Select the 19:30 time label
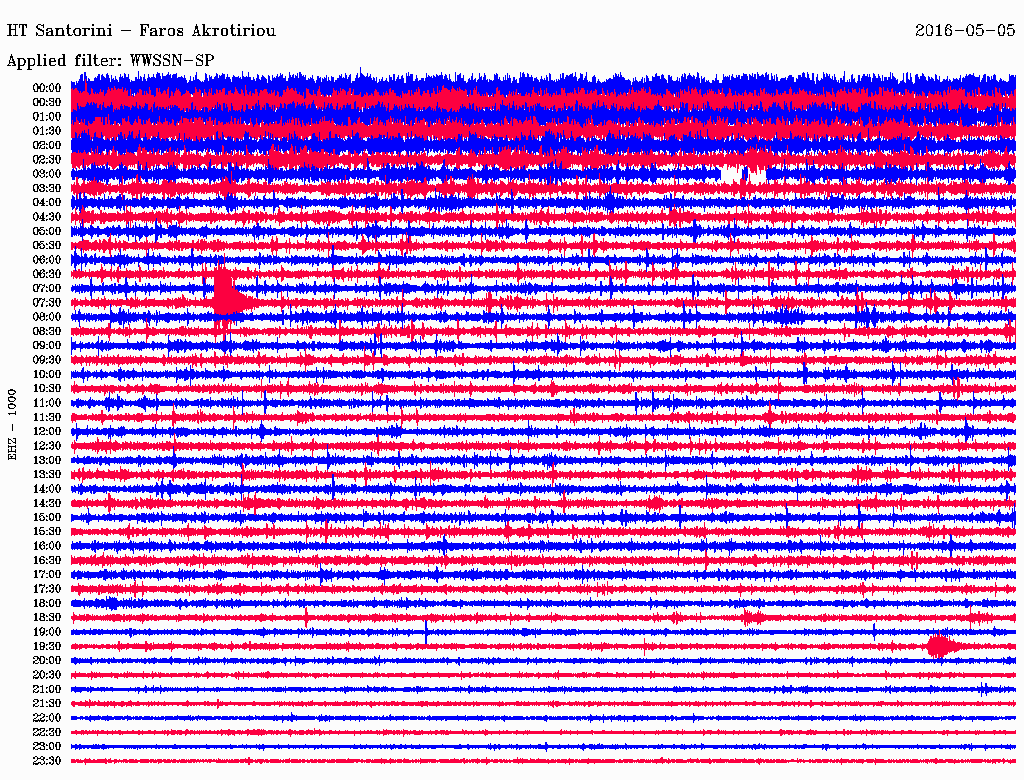The width and height of the screenshot is (1024, 780). pyautogui.click(x=47, y=647)
